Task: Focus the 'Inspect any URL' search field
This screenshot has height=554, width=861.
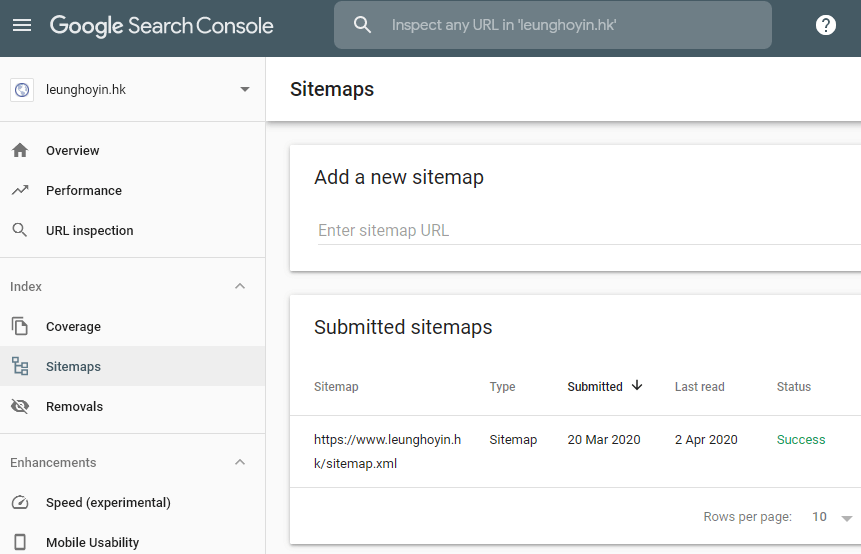Action: click(552, 25)
